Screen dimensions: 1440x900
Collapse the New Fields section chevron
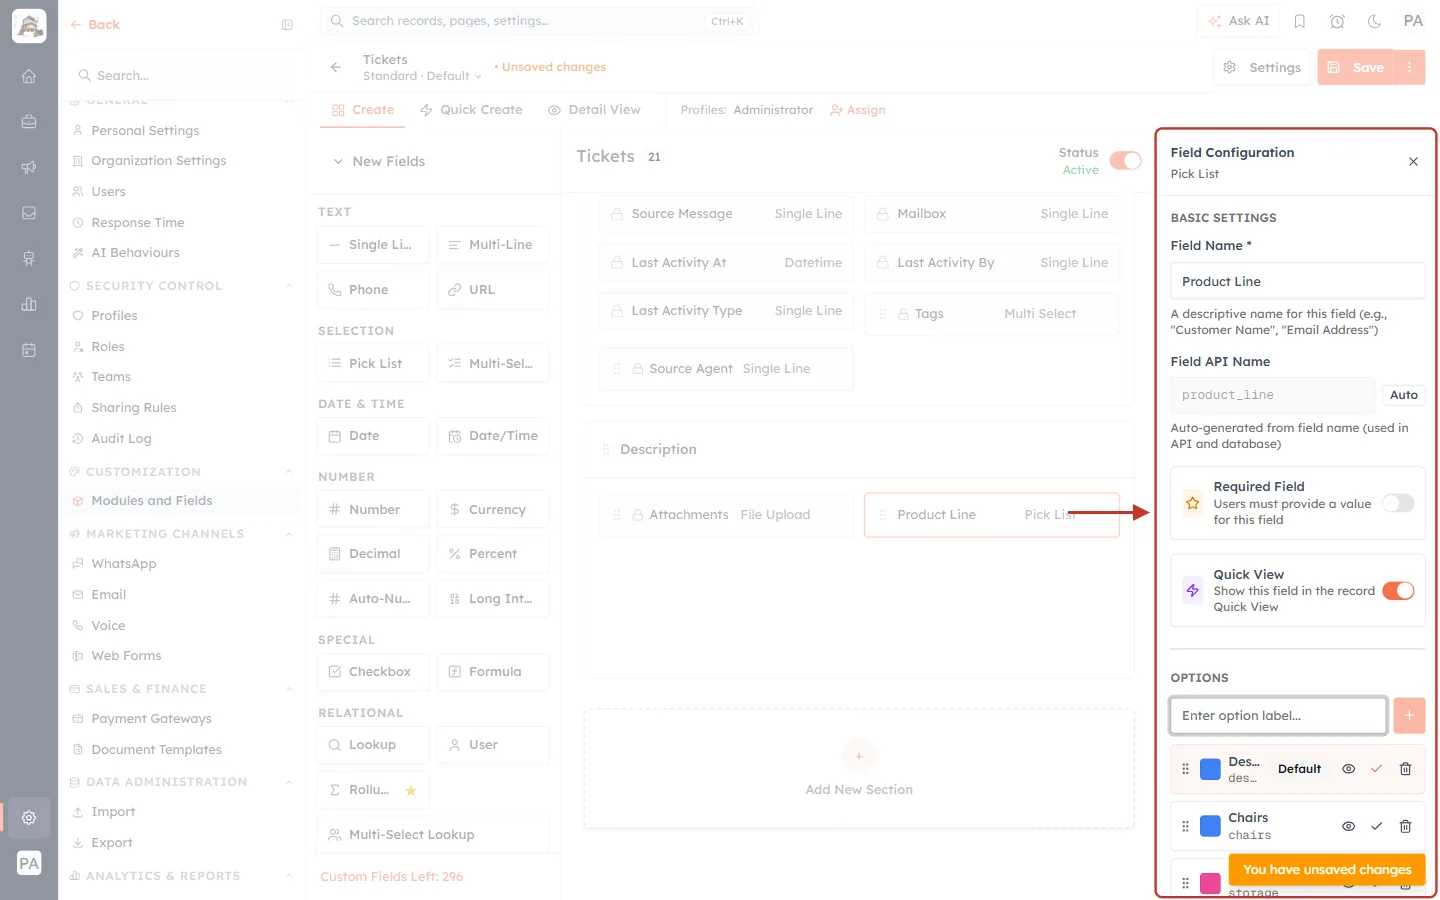click(338, 161)
